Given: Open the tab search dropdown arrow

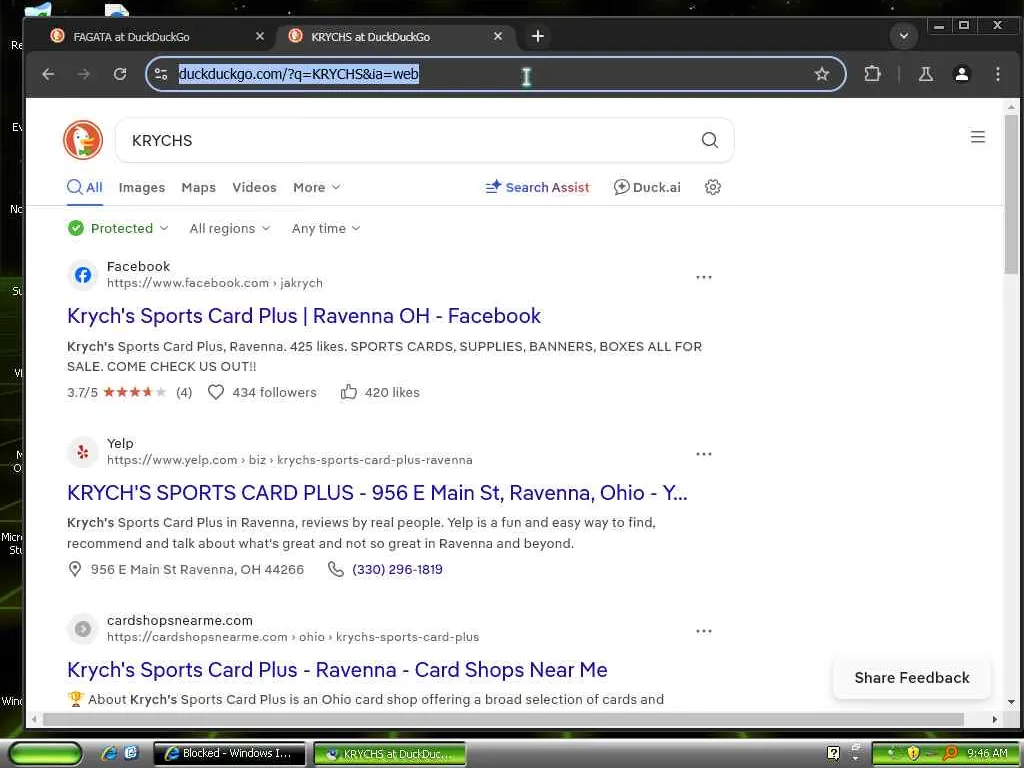Looking at the screenshot, I should tap(904, 36).
